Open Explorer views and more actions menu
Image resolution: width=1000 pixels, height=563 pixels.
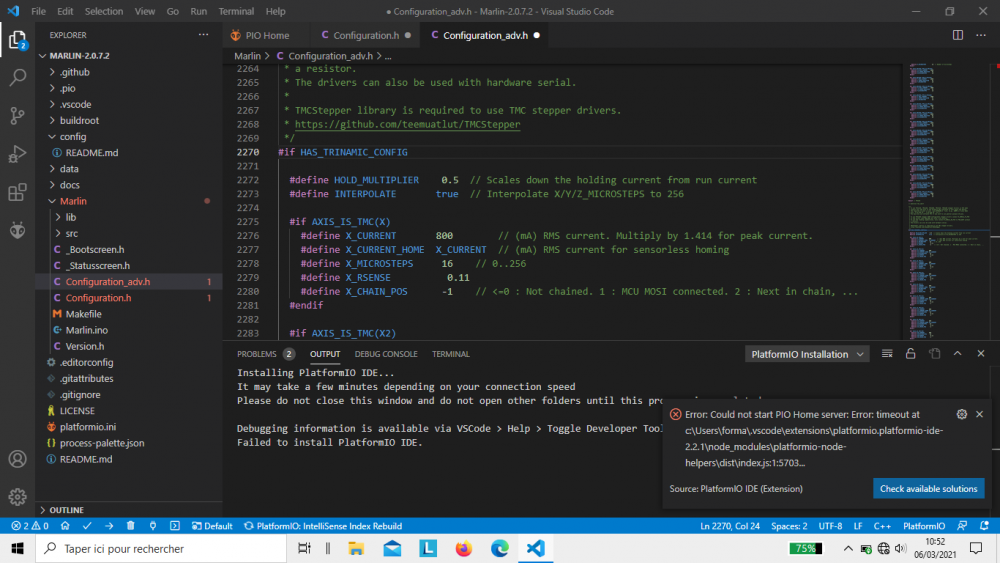[x=203, y=35]
